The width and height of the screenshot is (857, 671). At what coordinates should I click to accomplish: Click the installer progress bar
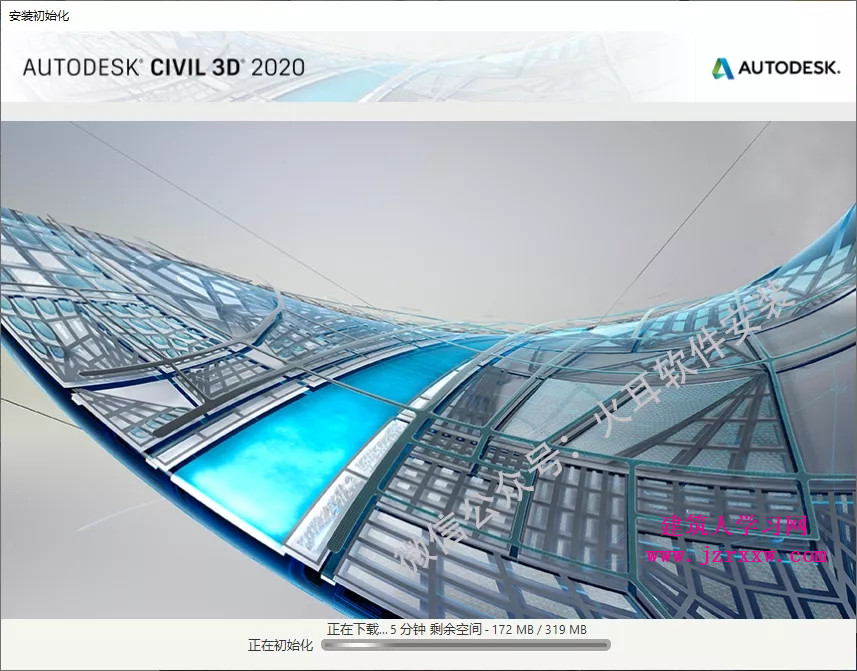466,645
